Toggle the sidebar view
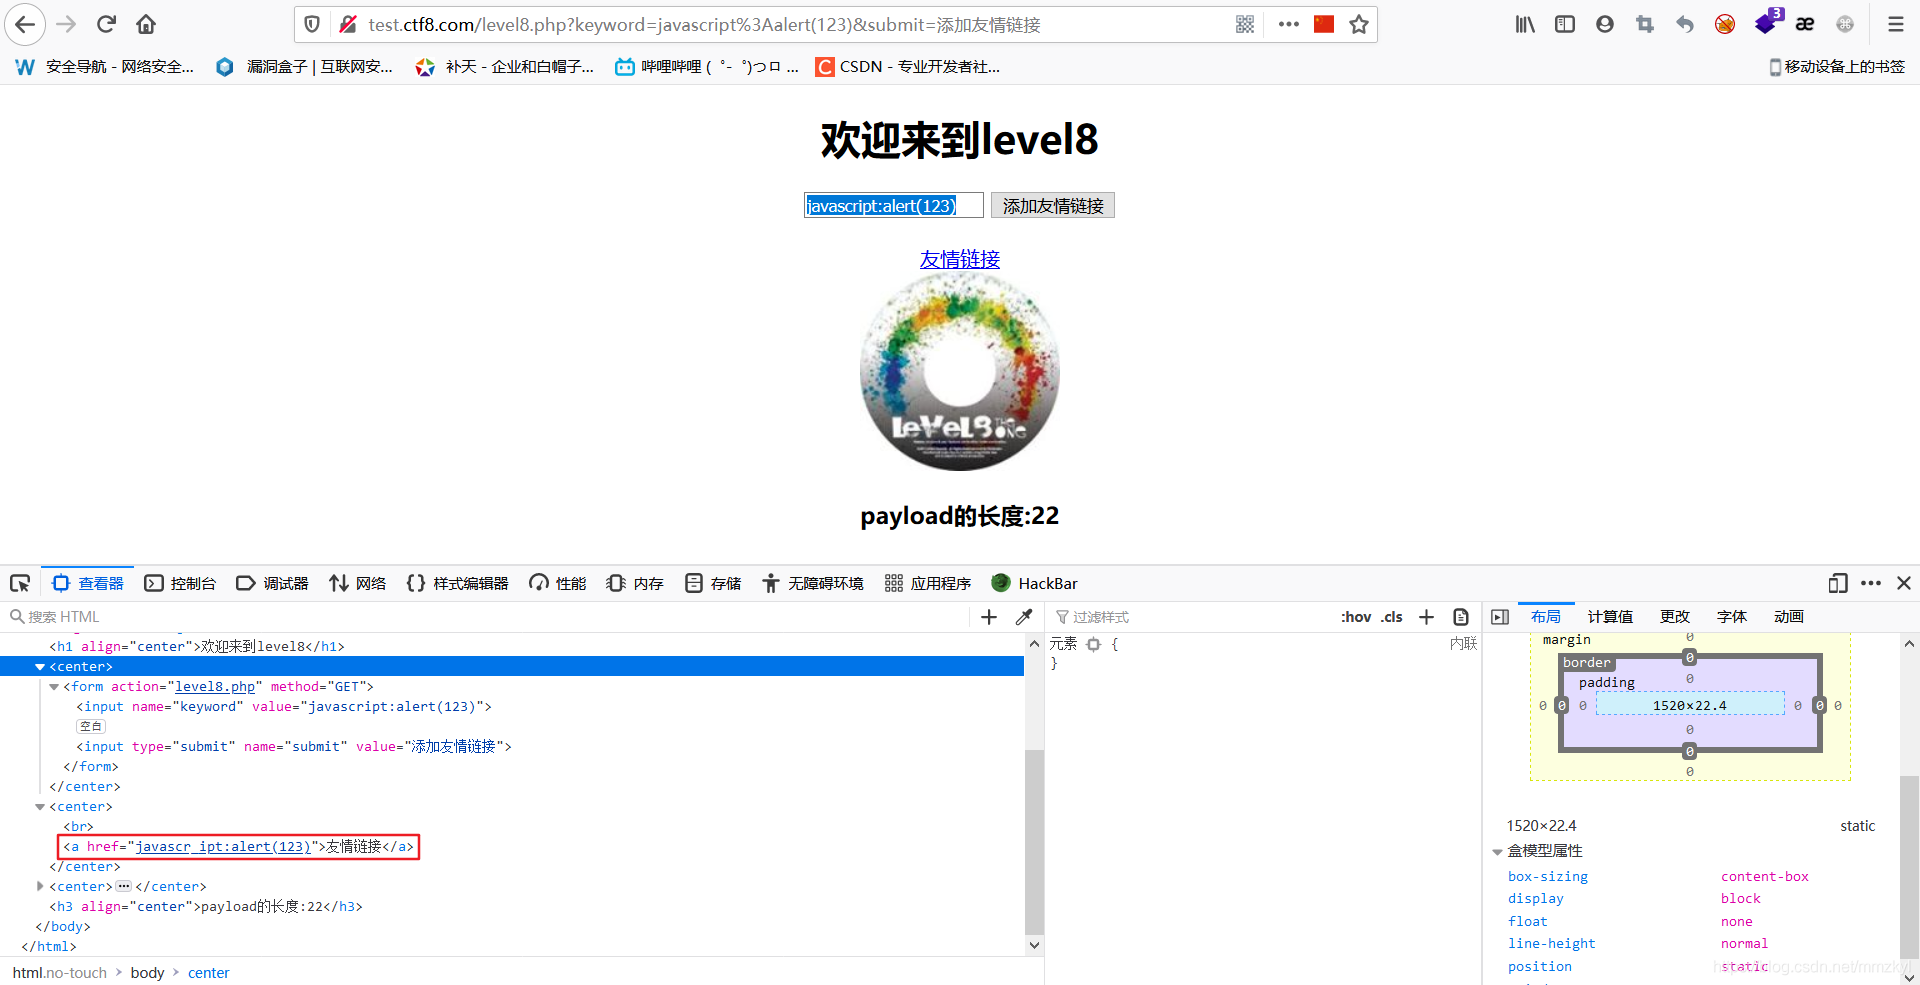This screenshot has height=985, width=1920. pos(1565,24)
